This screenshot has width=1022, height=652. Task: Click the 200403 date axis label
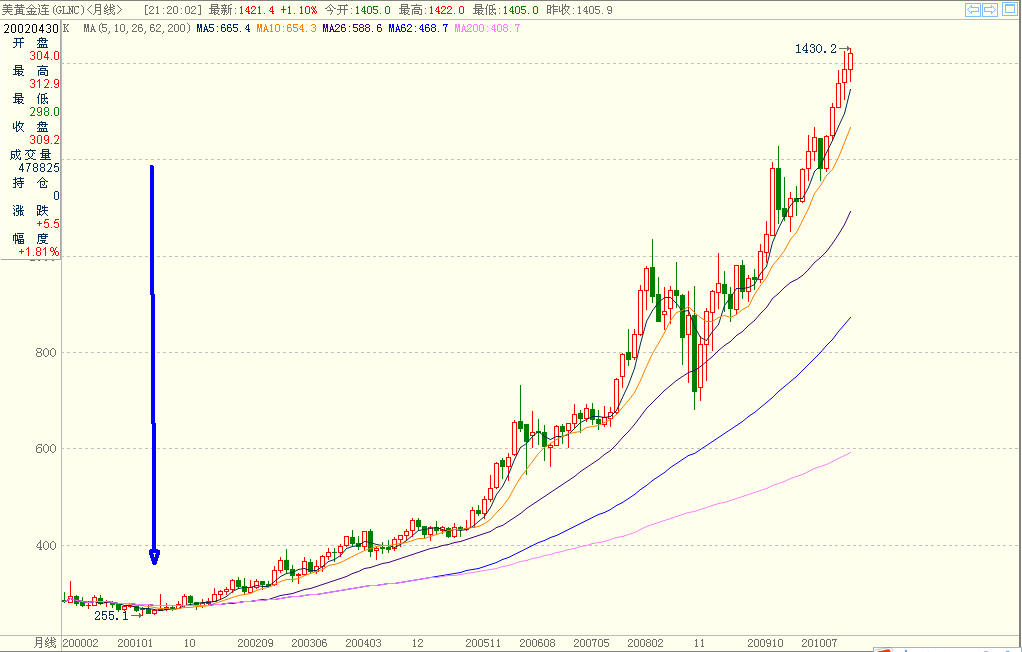pyautogui.click(x=364, y=644)
